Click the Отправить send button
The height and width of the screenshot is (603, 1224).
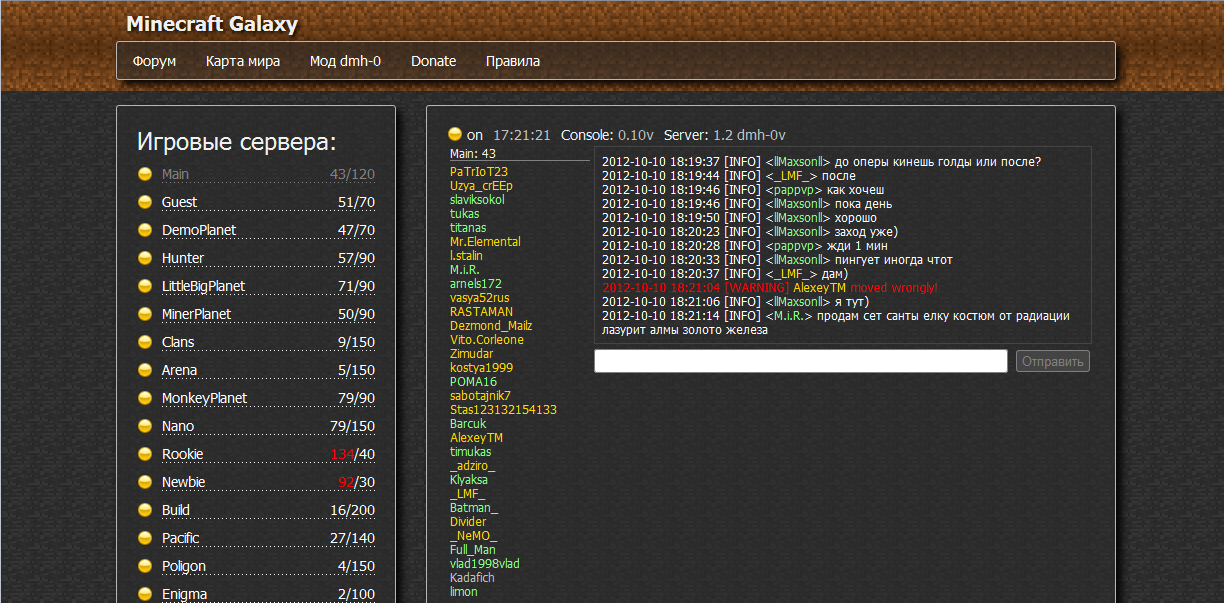pos(1053,361)
